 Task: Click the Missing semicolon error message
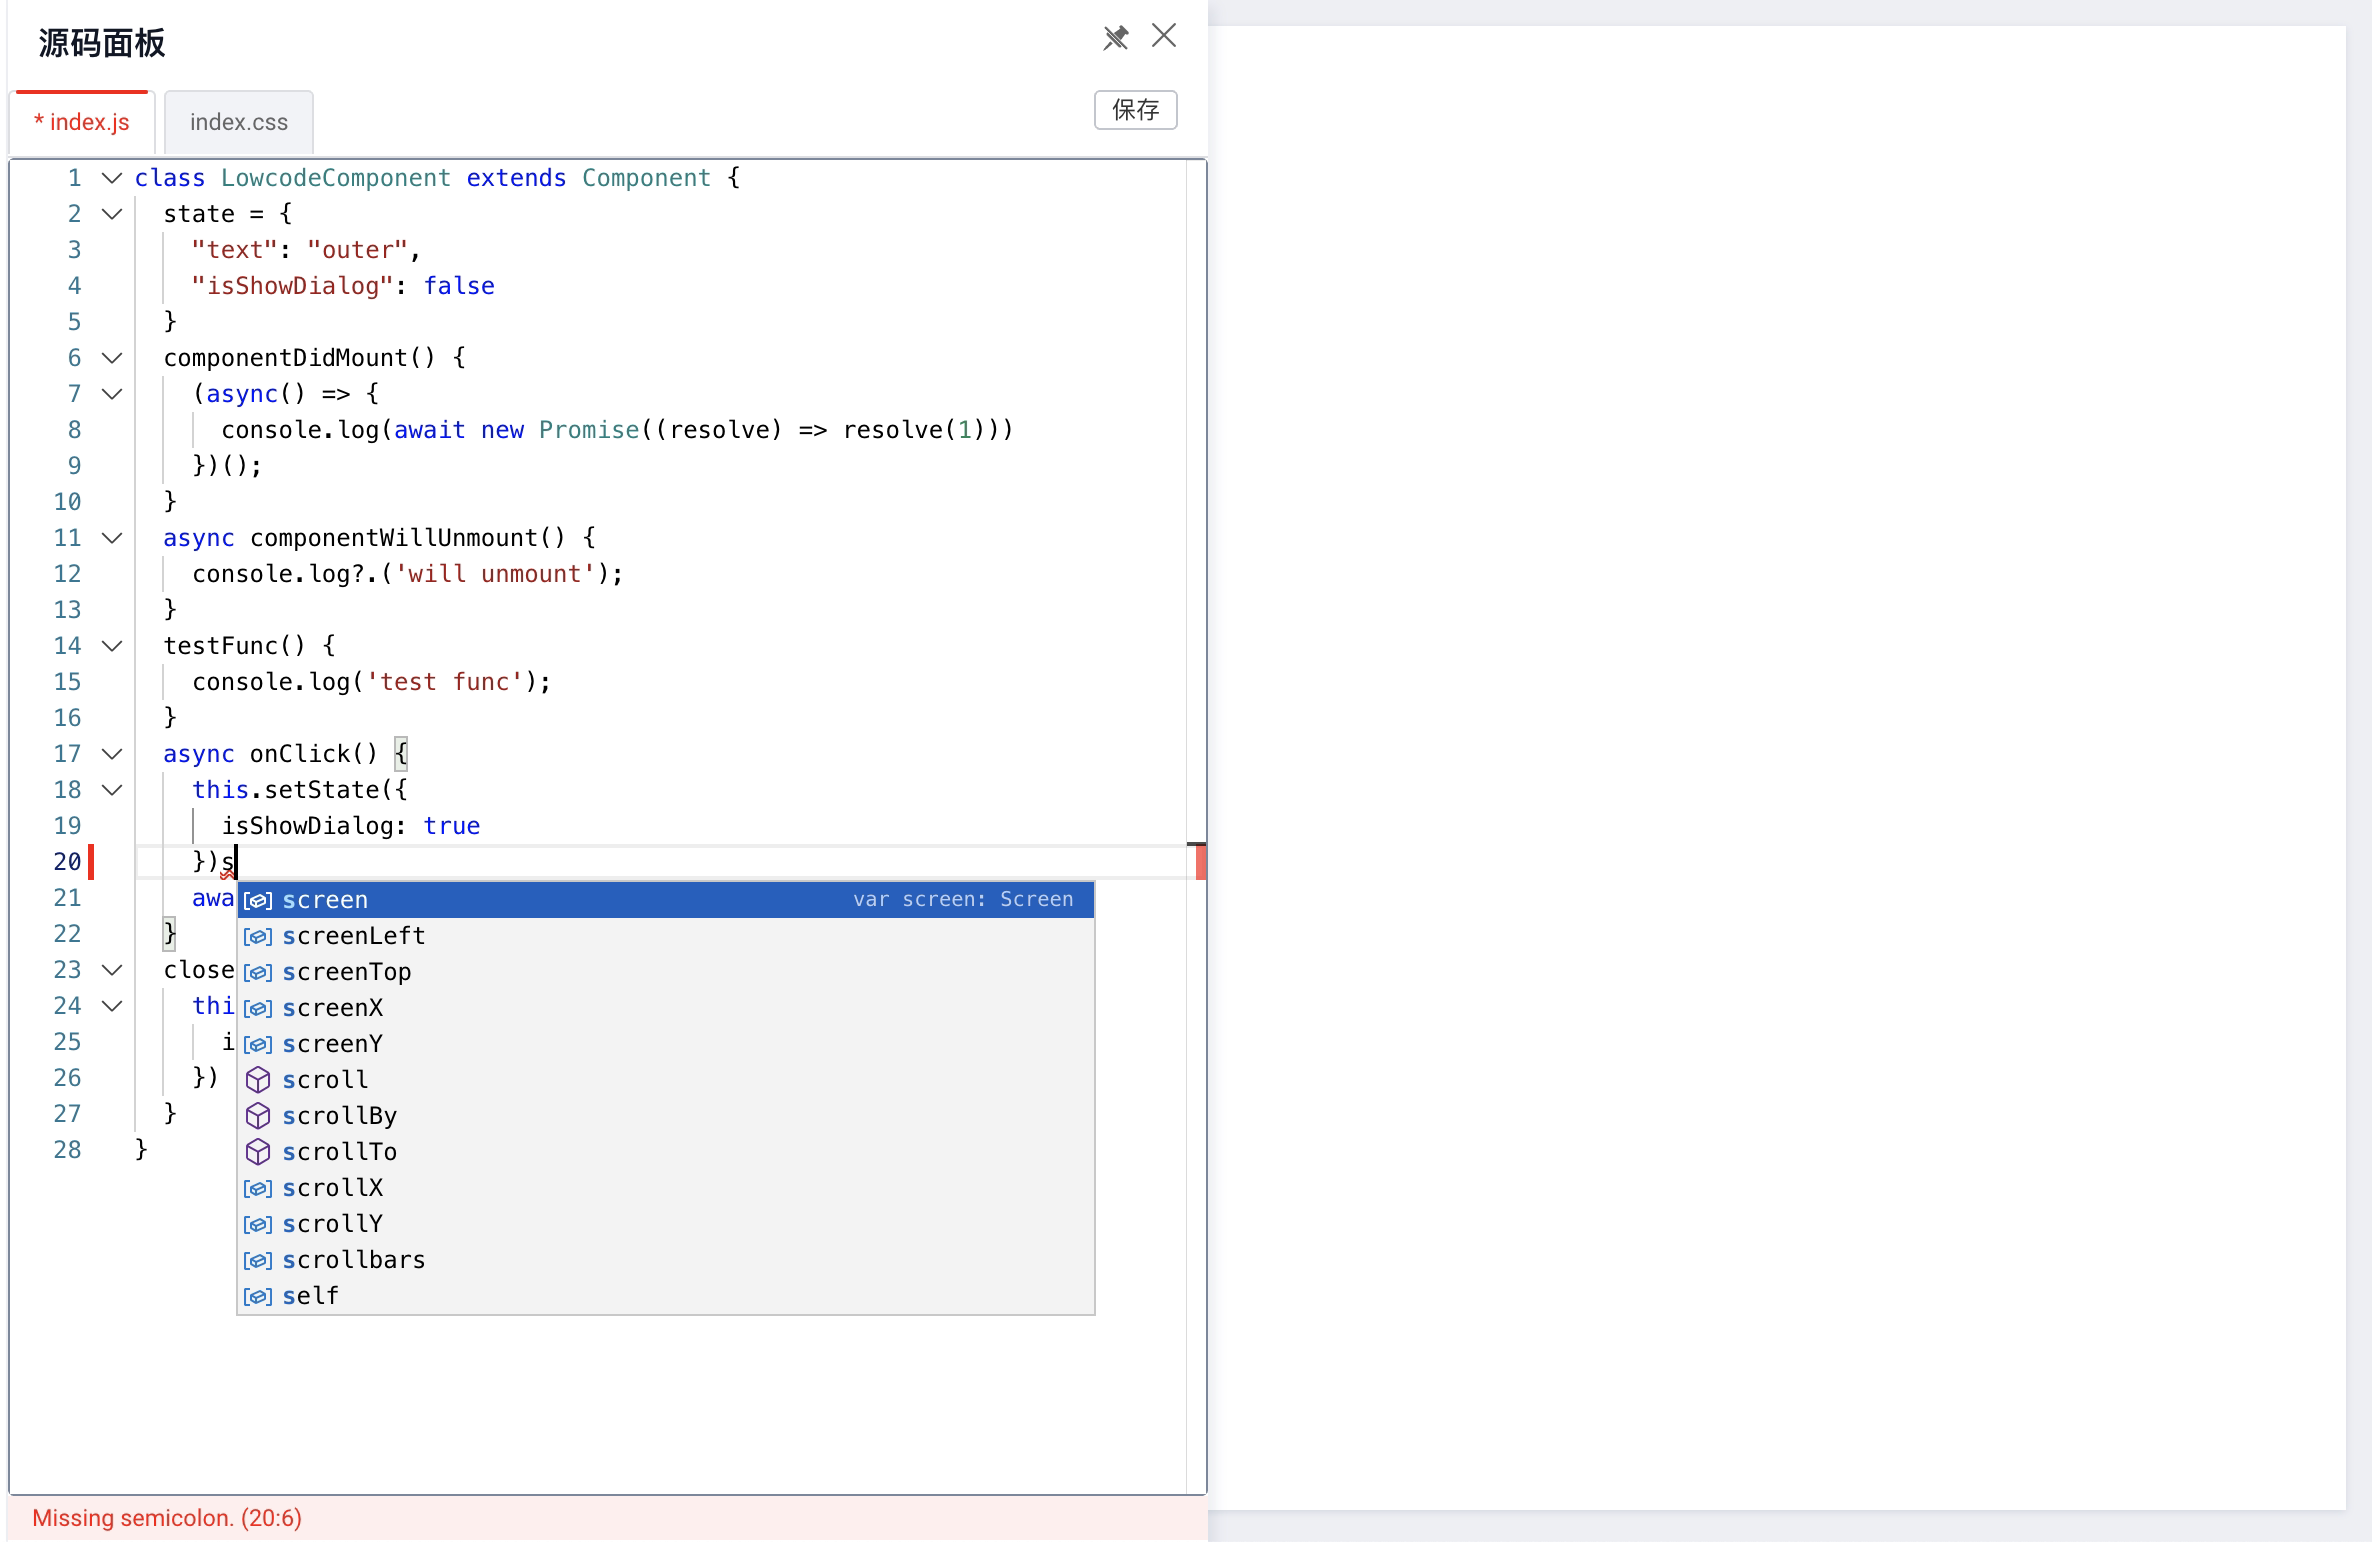click(167, 1518)
